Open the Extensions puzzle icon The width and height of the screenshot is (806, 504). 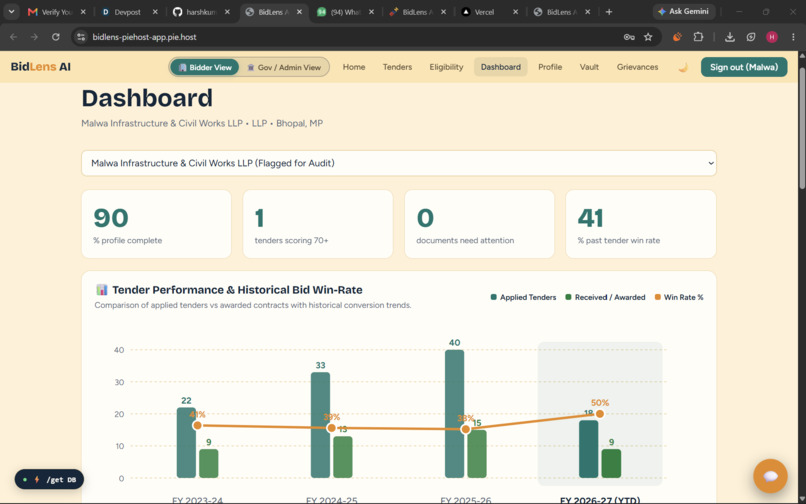pyautogui.click(x=698, y=37)
